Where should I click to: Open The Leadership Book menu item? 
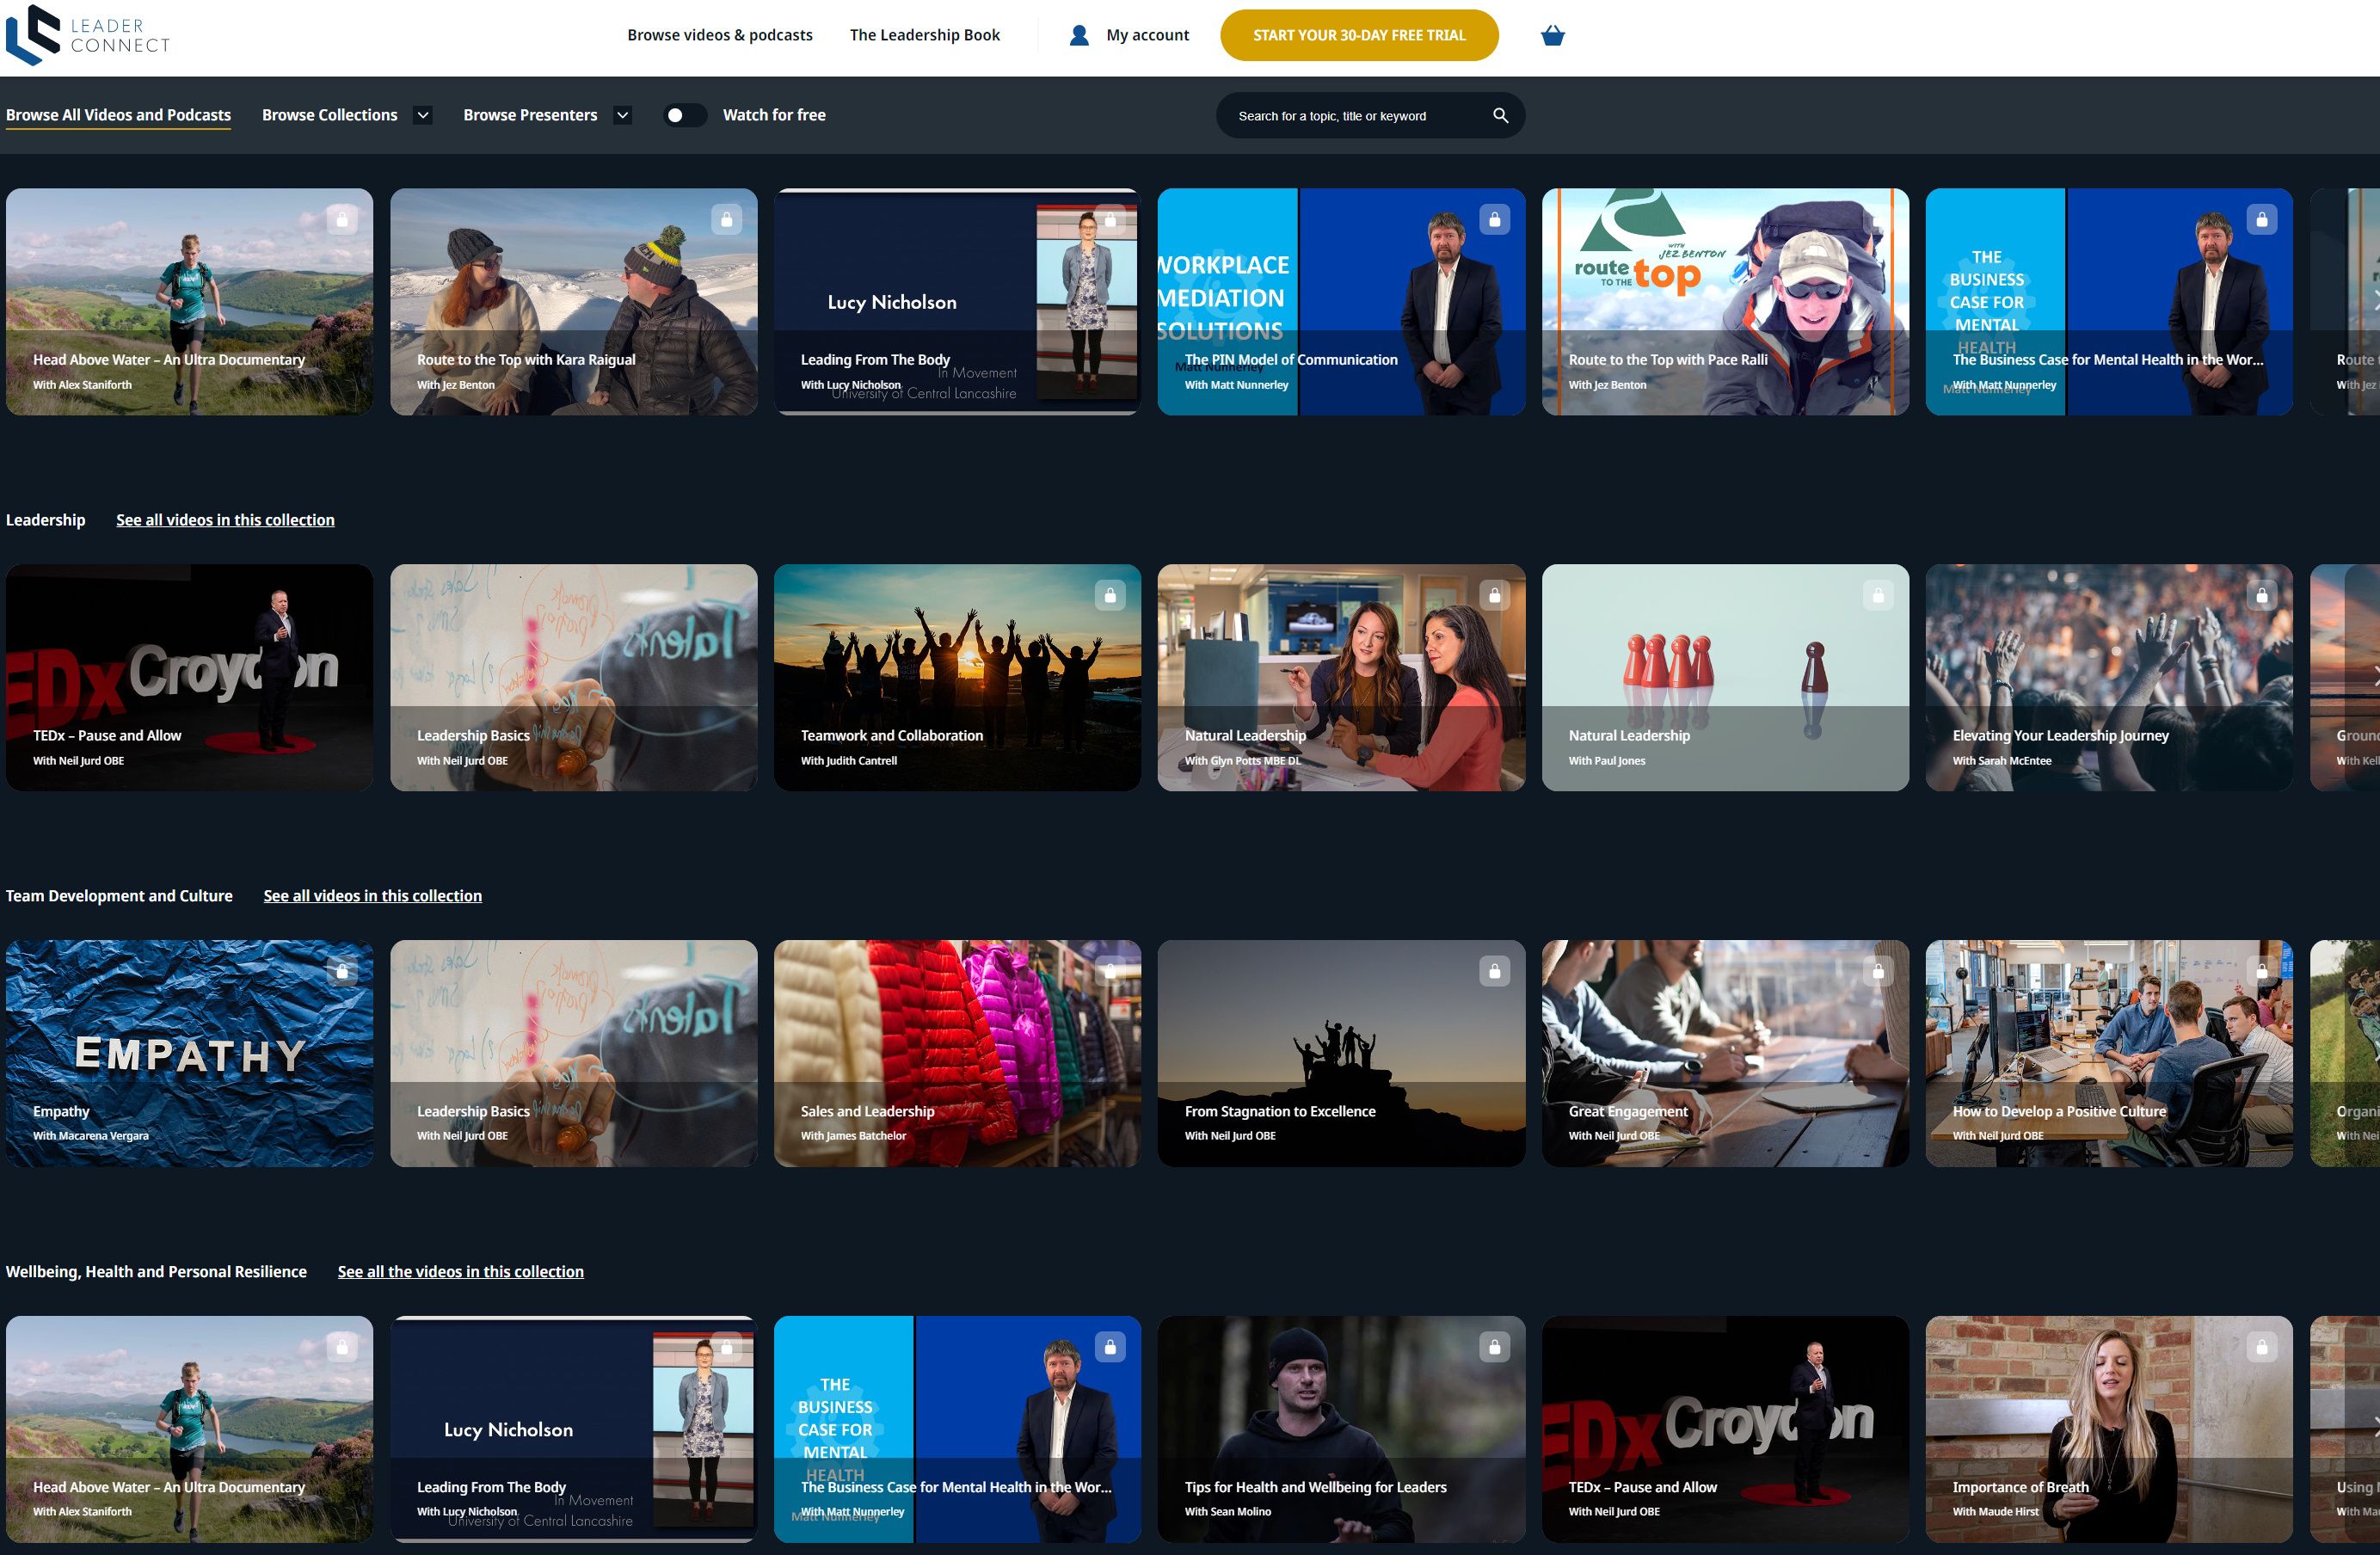(924, 35)
